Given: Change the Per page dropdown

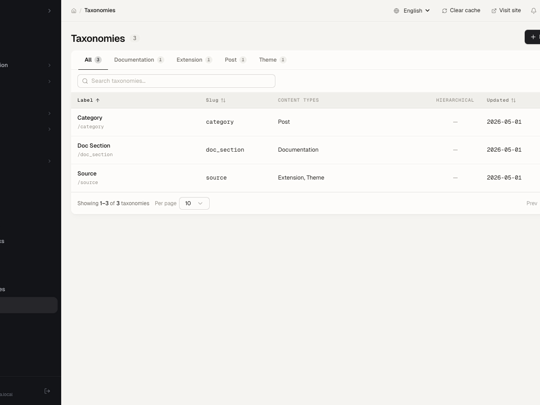Looking at the screenshot, I should point(194,203).
